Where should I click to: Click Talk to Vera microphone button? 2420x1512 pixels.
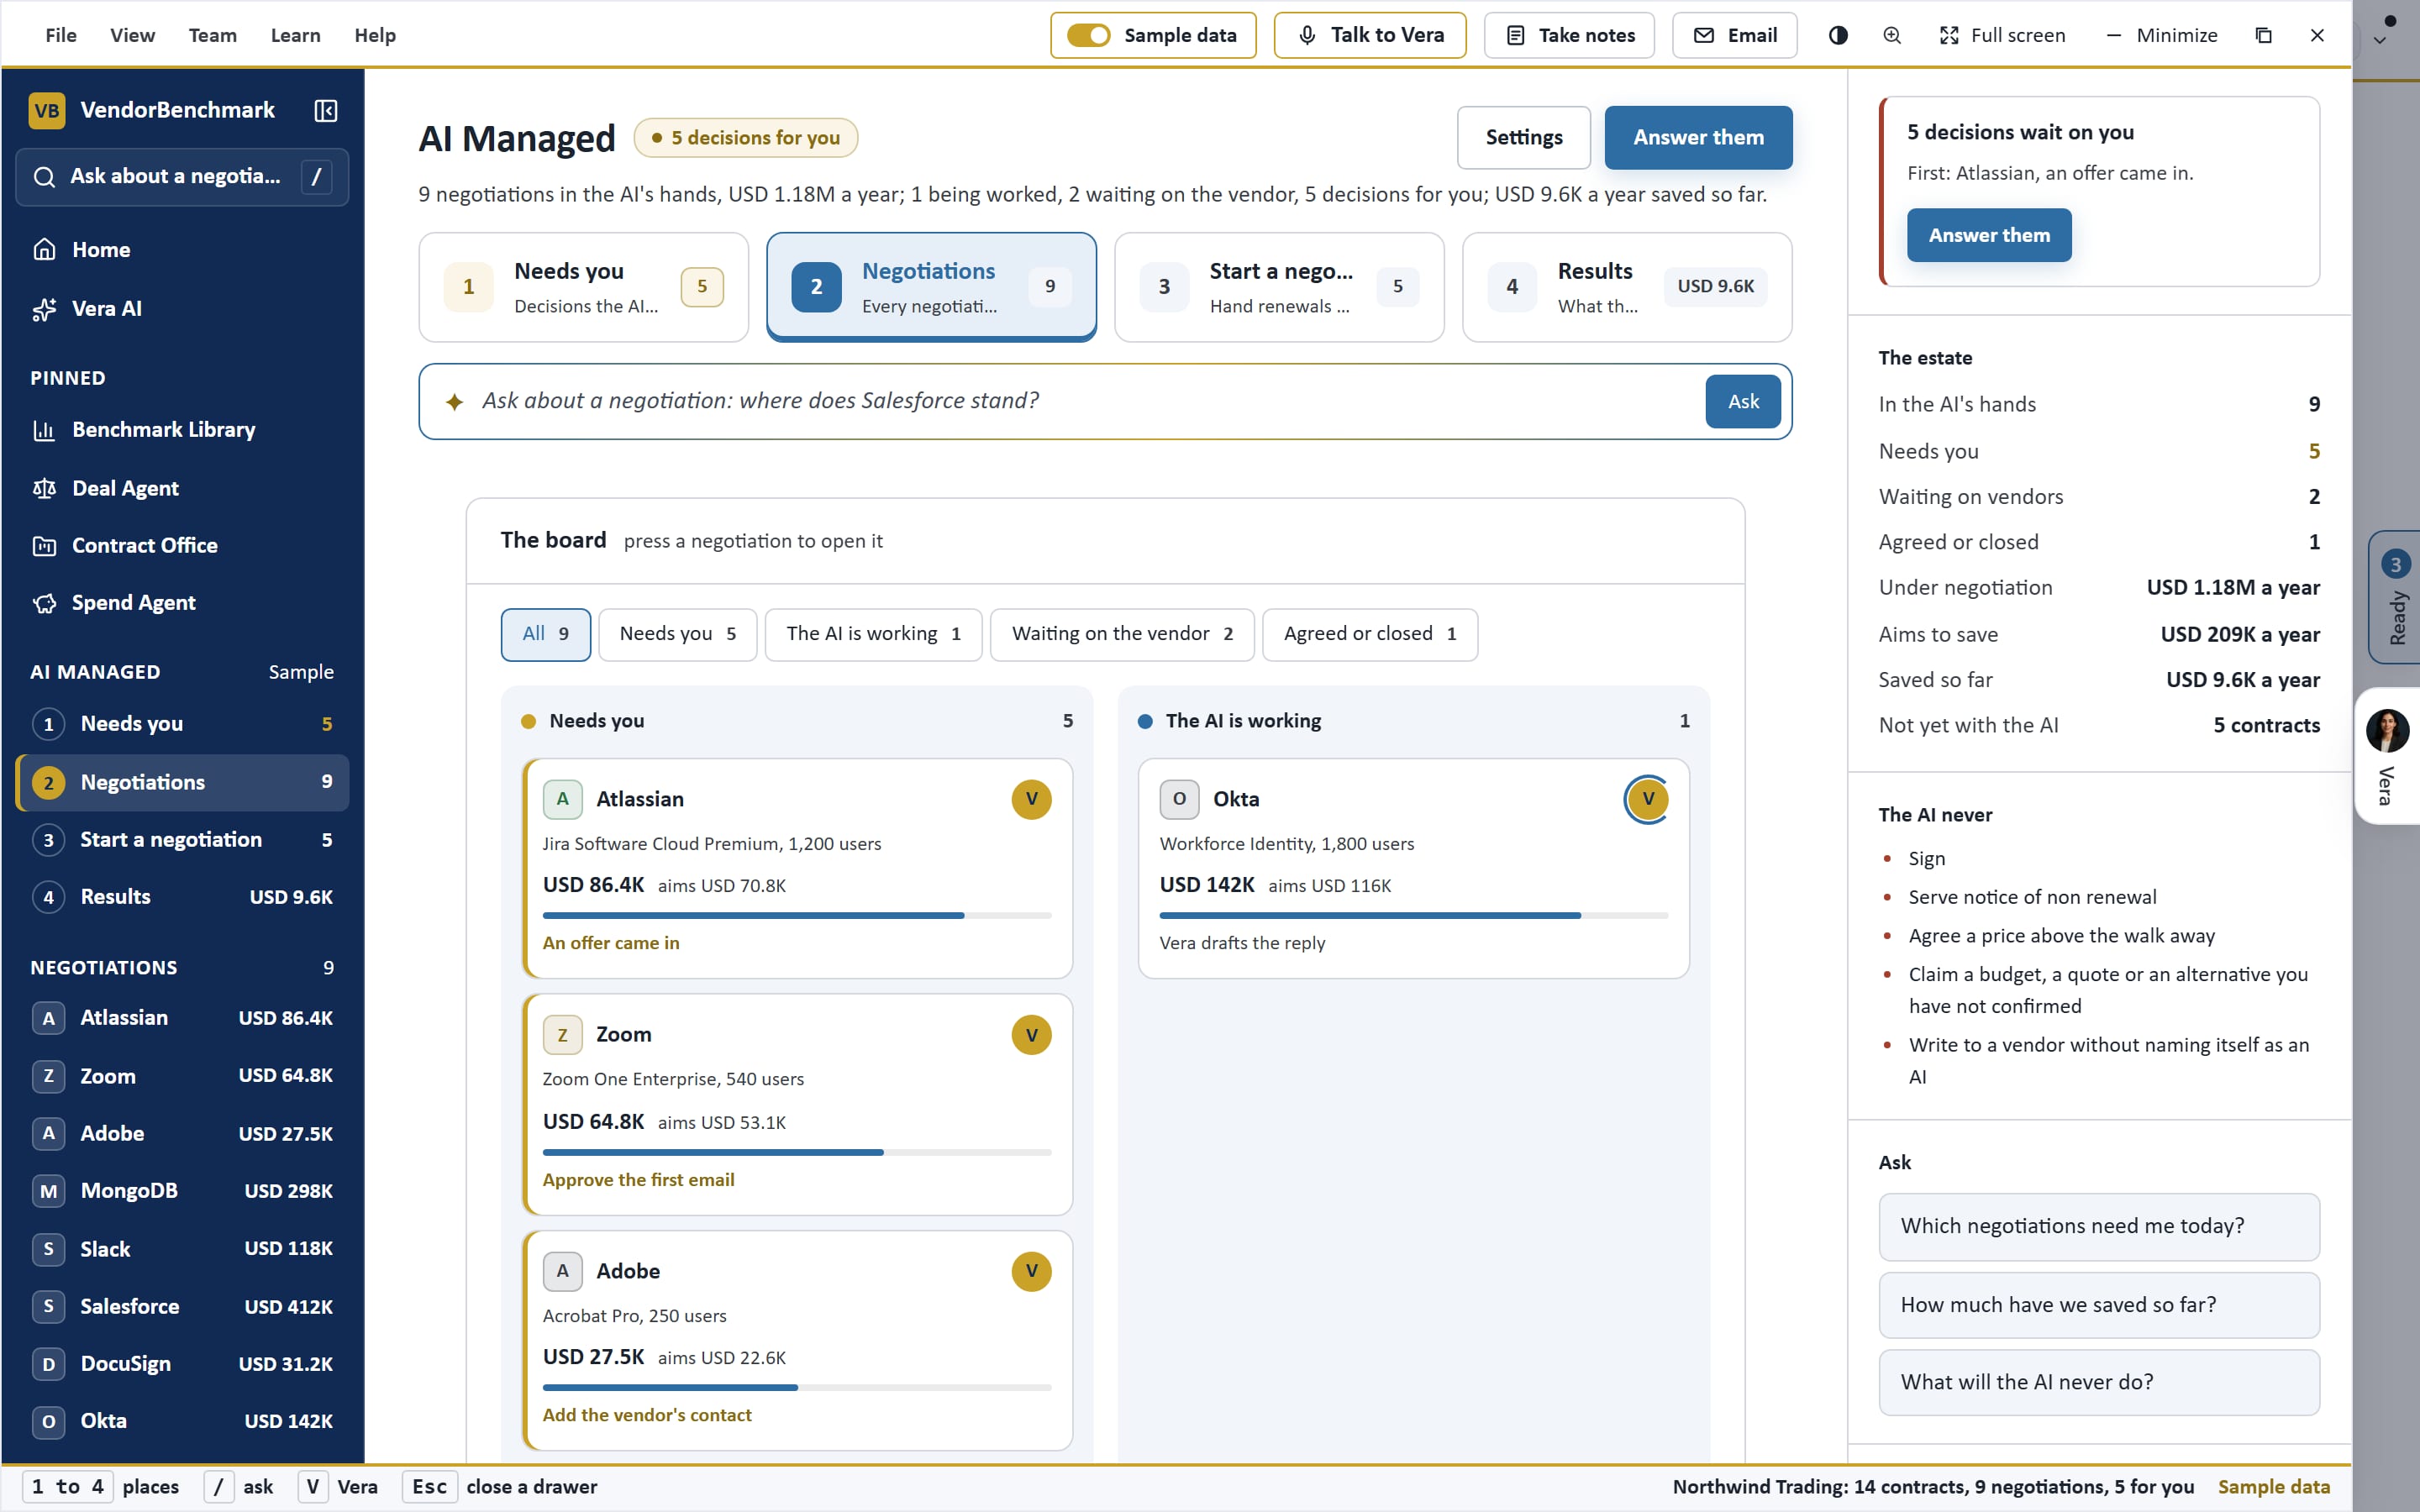point(1370,35)
